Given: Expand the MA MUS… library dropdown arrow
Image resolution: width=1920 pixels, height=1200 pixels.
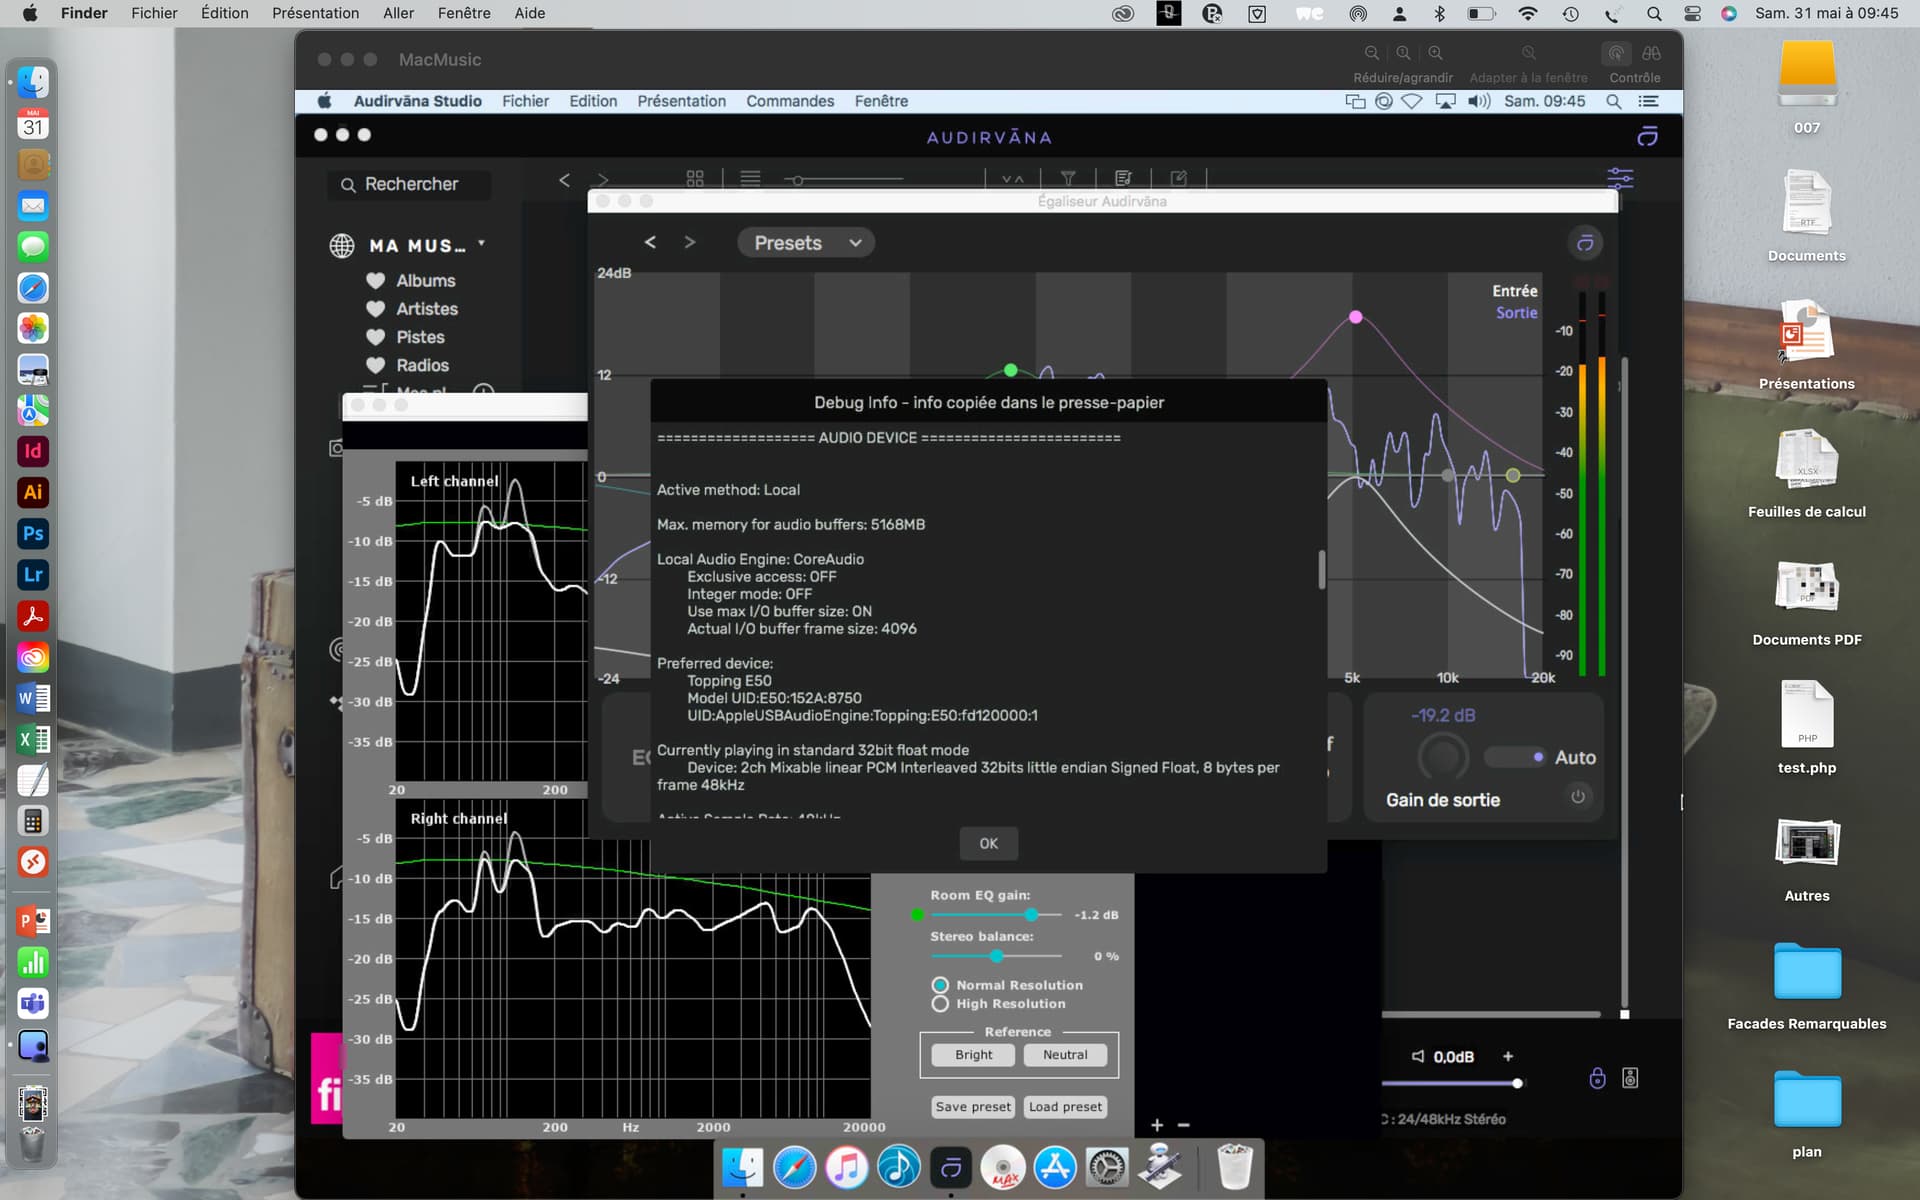Looking at the screenshot, I should click(482, 243).
